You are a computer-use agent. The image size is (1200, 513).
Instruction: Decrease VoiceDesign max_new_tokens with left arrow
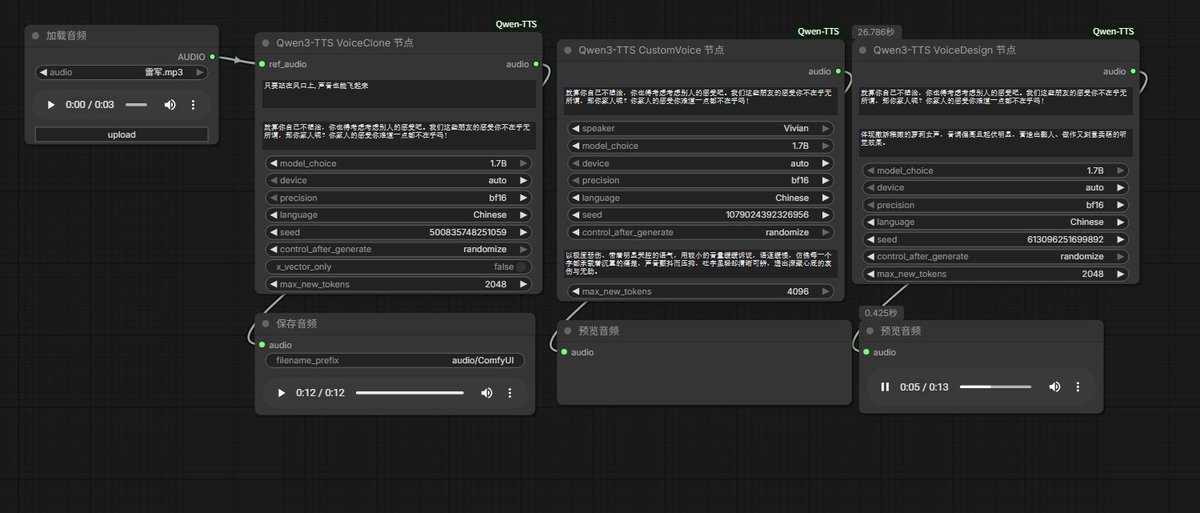coord(869,274)
